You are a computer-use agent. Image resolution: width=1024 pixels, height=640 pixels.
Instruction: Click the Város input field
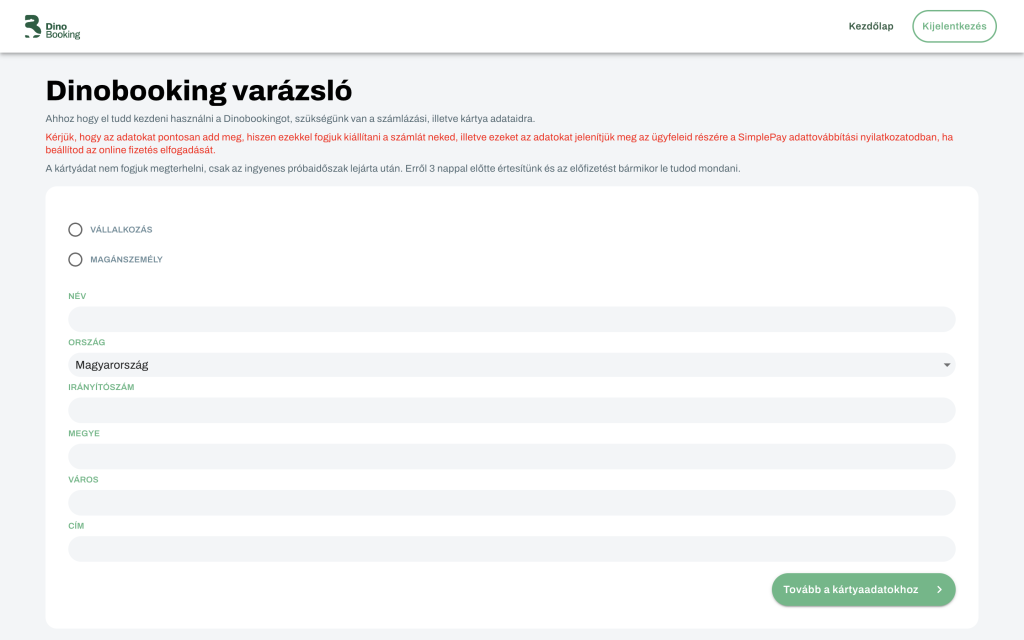click(x=511, y=503)
